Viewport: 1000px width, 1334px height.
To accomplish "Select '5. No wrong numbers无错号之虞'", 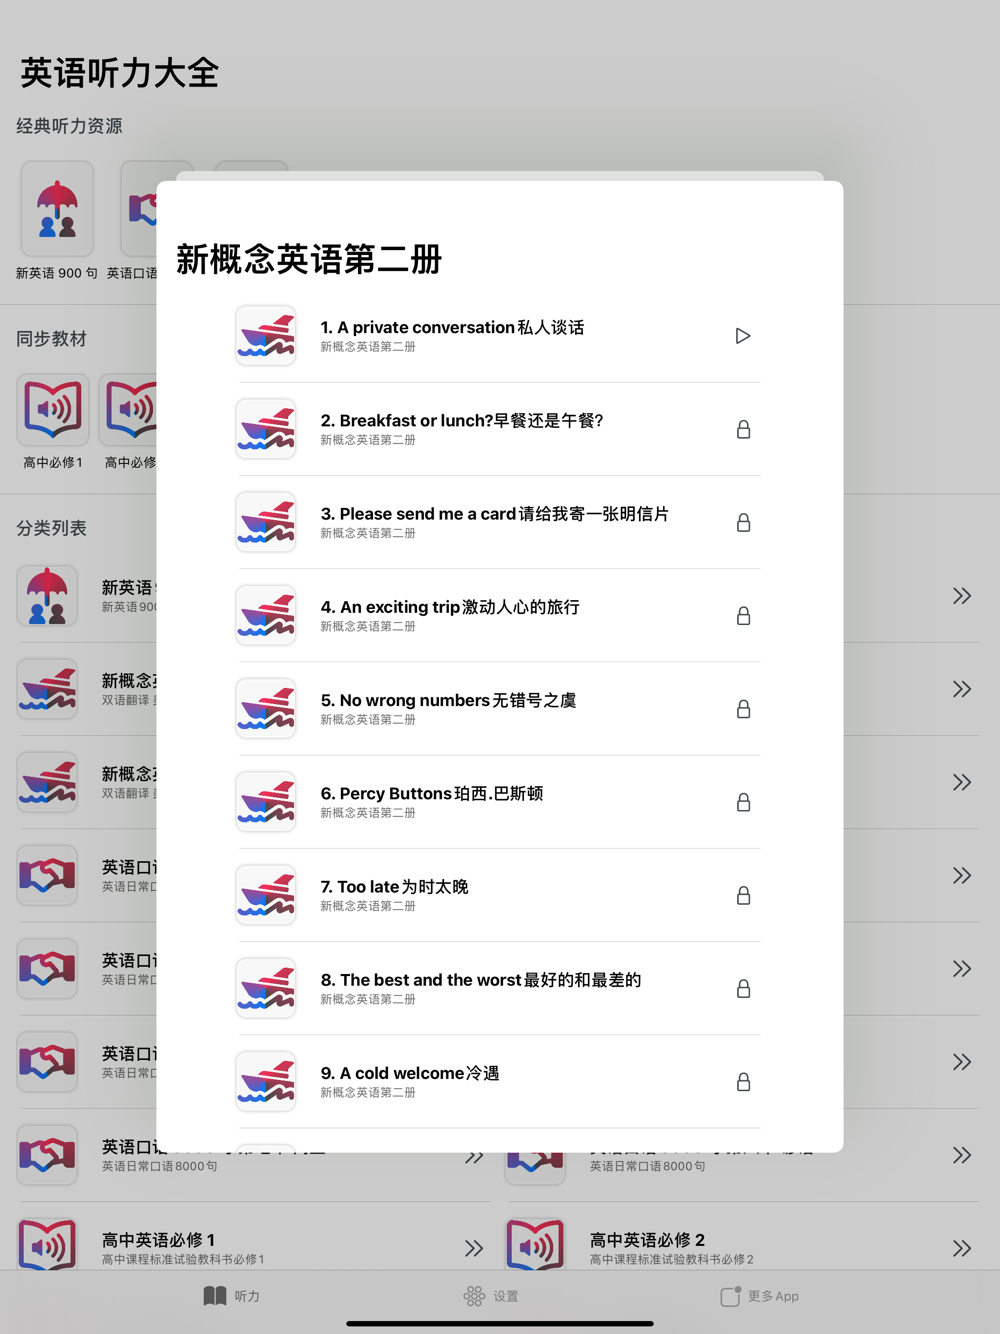I will coord(448,700).
